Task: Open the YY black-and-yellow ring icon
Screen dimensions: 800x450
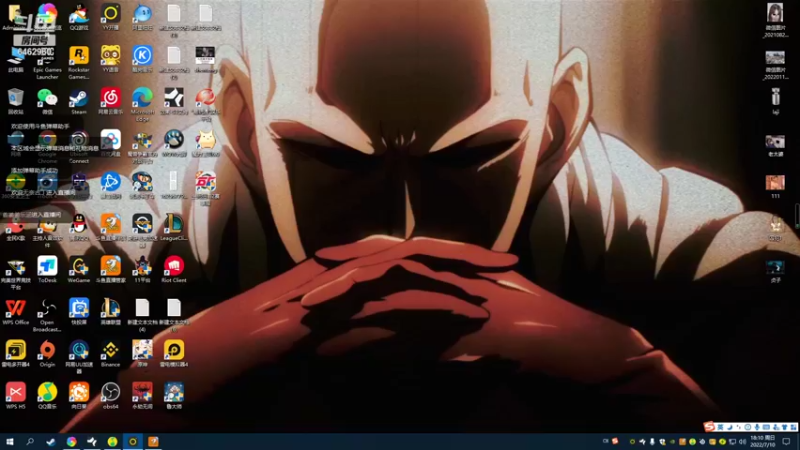Action: tap(111, 13)
